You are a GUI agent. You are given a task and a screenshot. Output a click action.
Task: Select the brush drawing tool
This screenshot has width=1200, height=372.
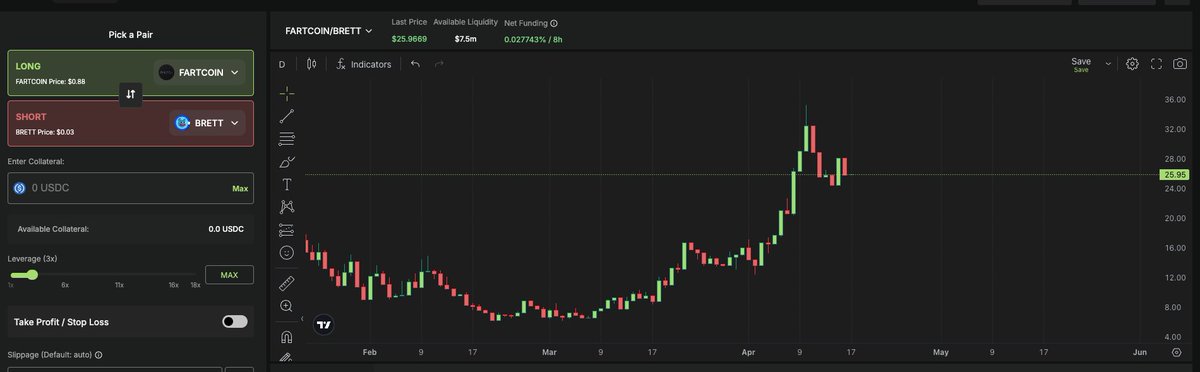click(287, 162)
